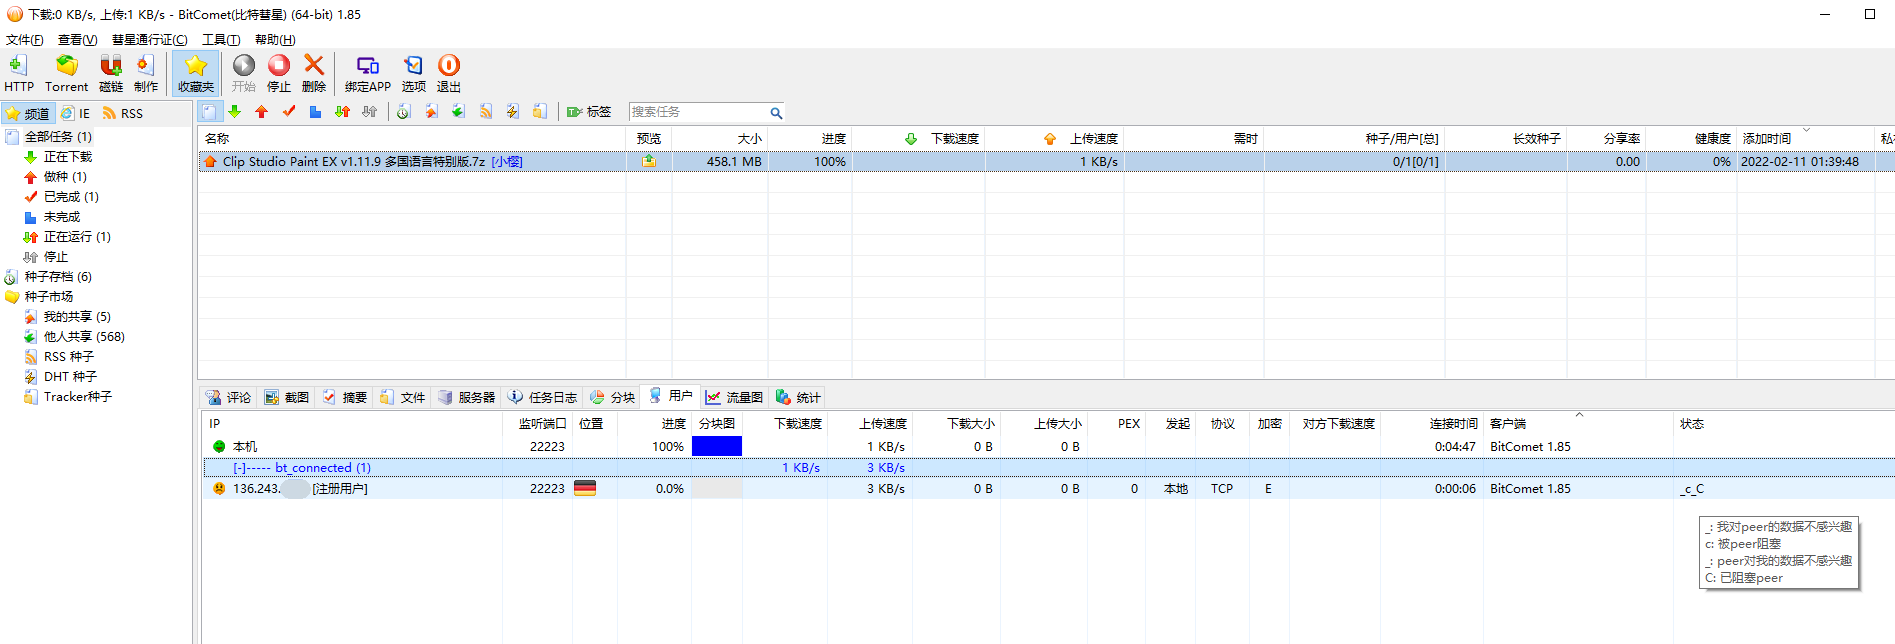1895x644 pixels.
Task: Open the 分块 detail tab
Action: (612, 397)
